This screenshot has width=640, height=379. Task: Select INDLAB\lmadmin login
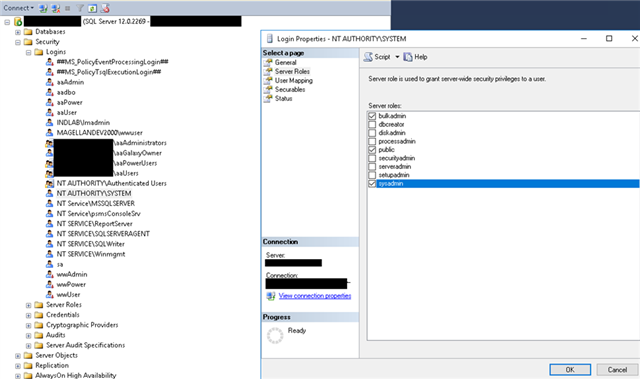tap(83, 122)
